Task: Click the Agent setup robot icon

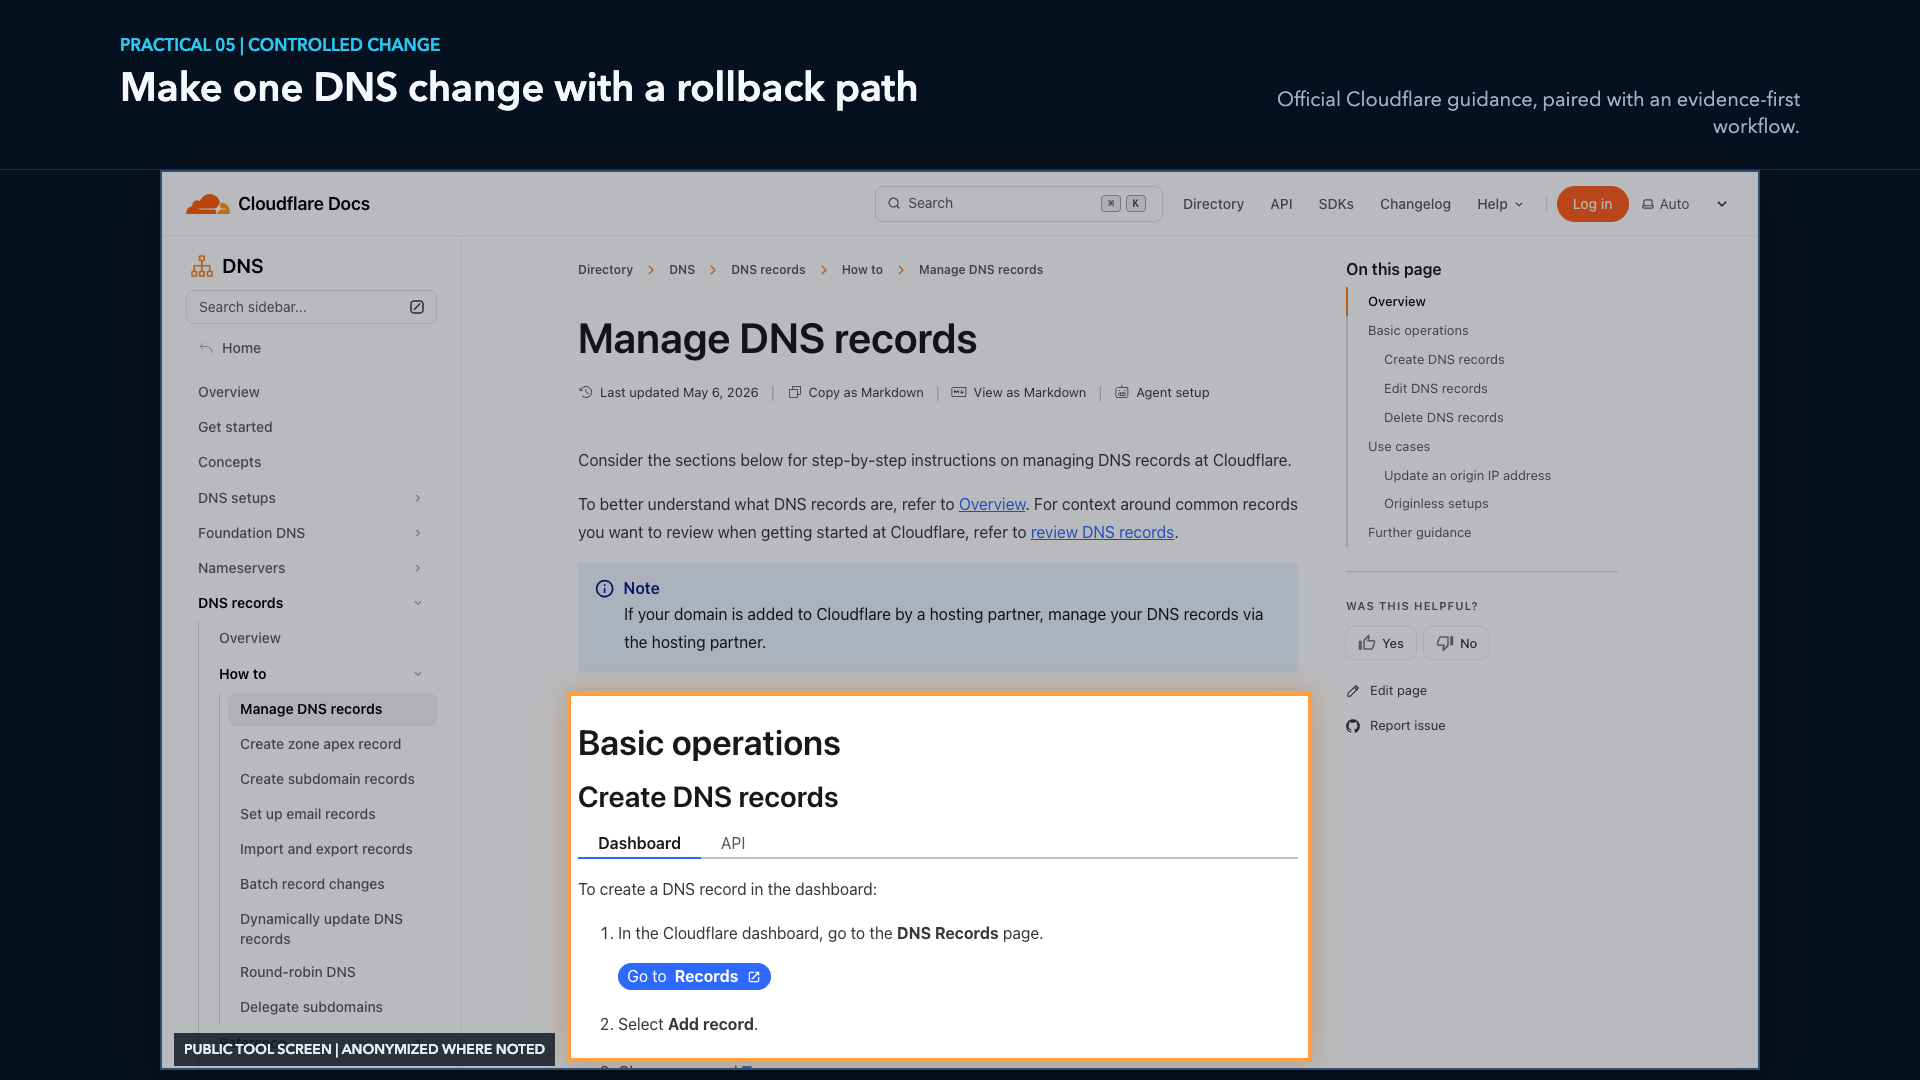Action: pyautogui.click(x=1122, y=392)
